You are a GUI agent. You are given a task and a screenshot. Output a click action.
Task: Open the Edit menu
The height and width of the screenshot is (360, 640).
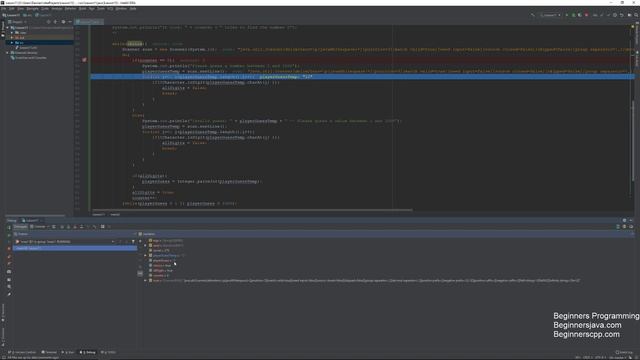tap(11, 9)
